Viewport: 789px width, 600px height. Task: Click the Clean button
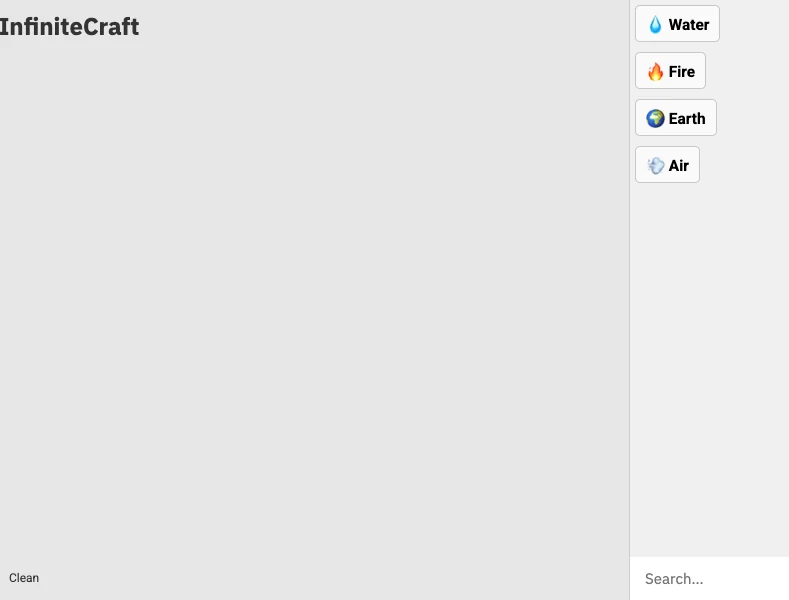(x=24, y=578)
